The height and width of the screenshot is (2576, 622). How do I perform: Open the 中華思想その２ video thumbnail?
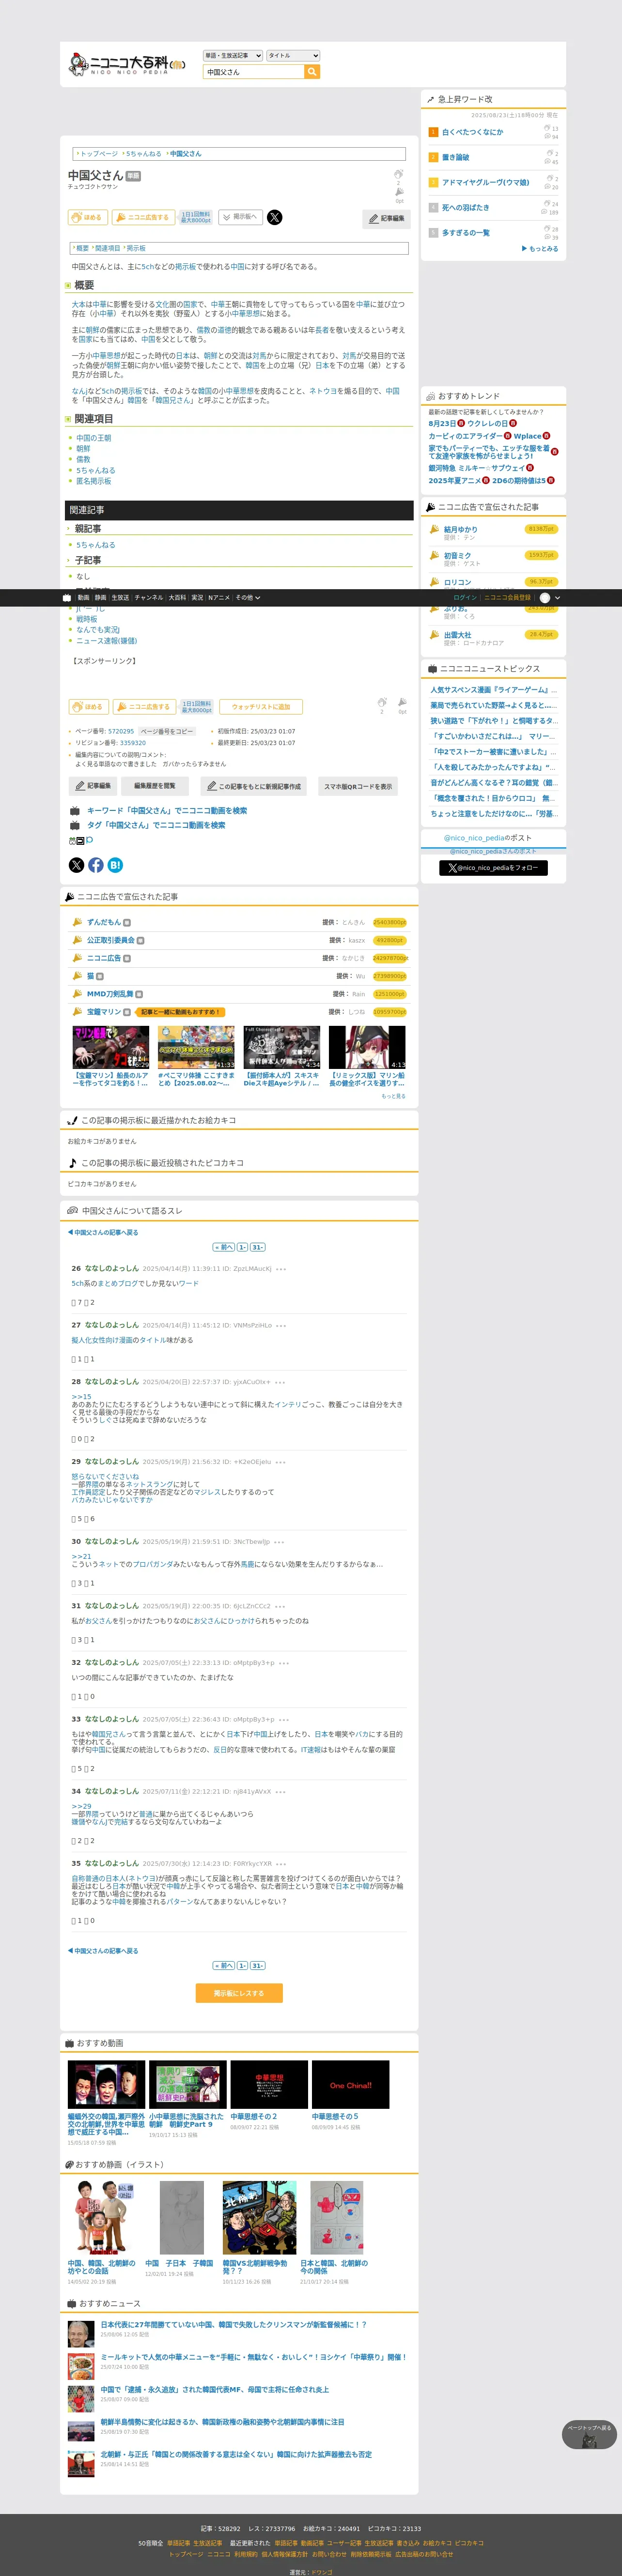[269, 2084]
